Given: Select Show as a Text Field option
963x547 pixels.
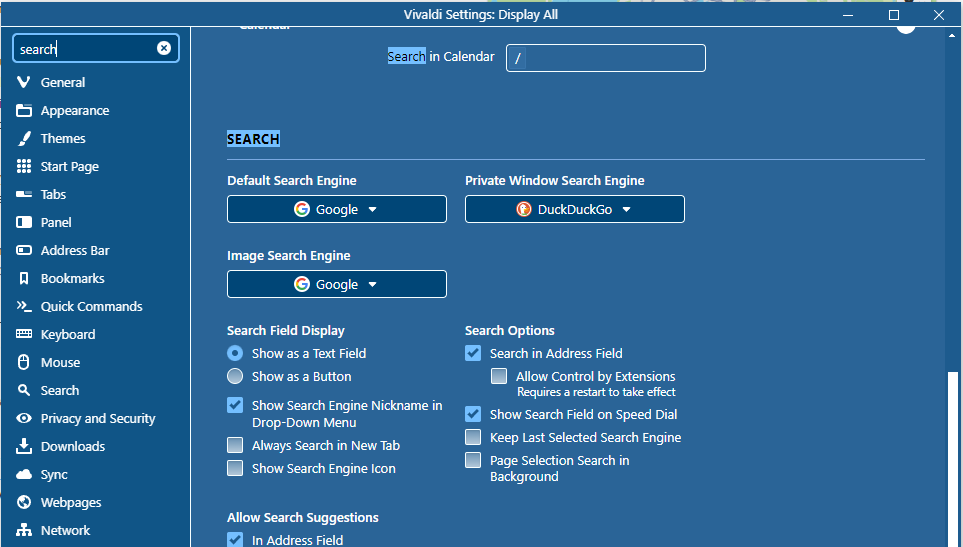Looking at the screenshot, I should 235,353.
